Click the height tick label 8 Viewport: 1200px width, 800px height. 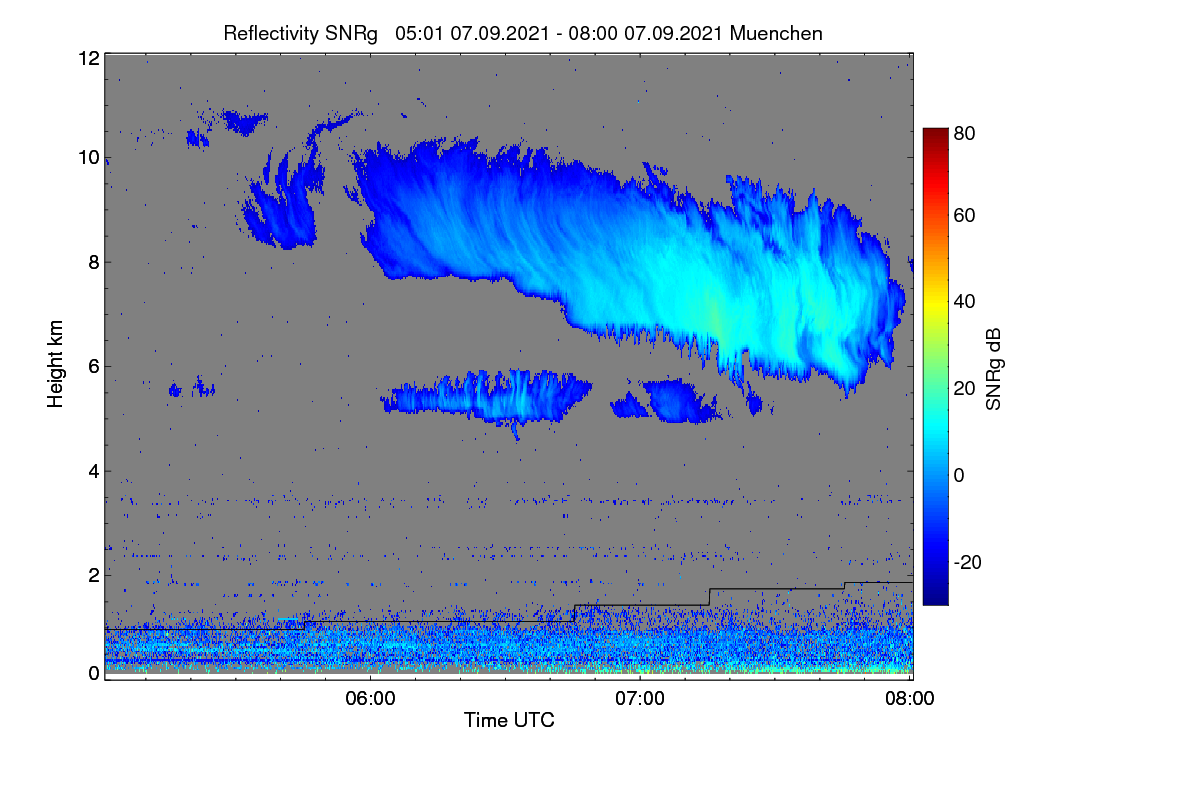pos(93,262)
